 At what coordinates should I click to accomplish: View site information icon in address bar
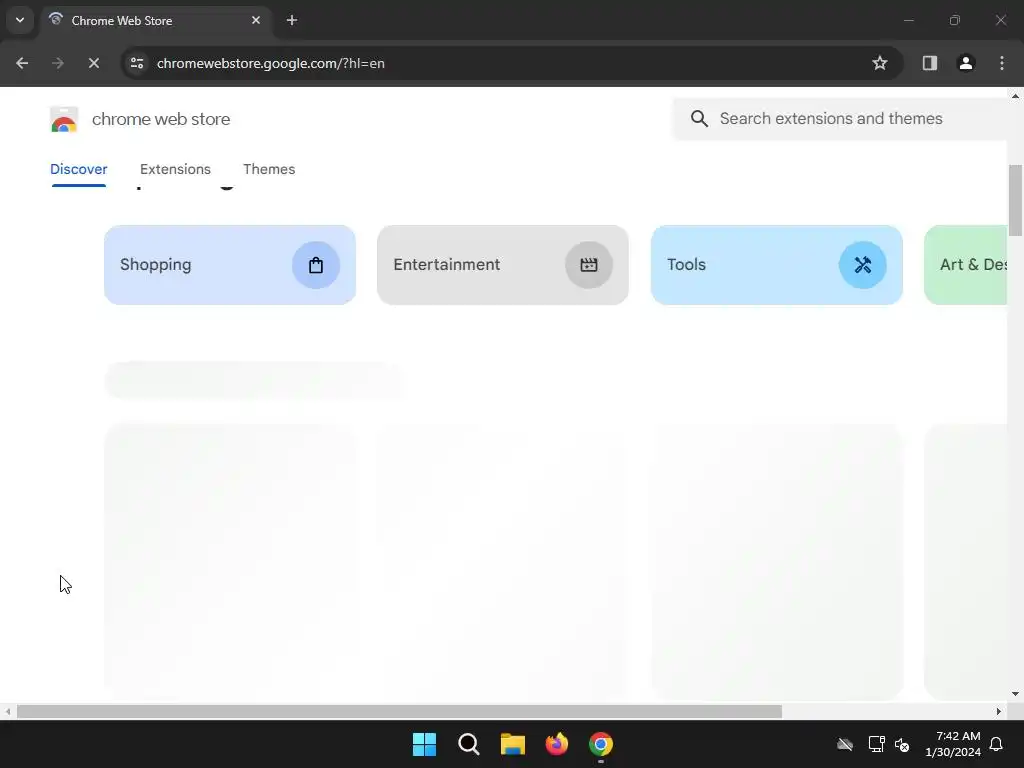[137, 63]
